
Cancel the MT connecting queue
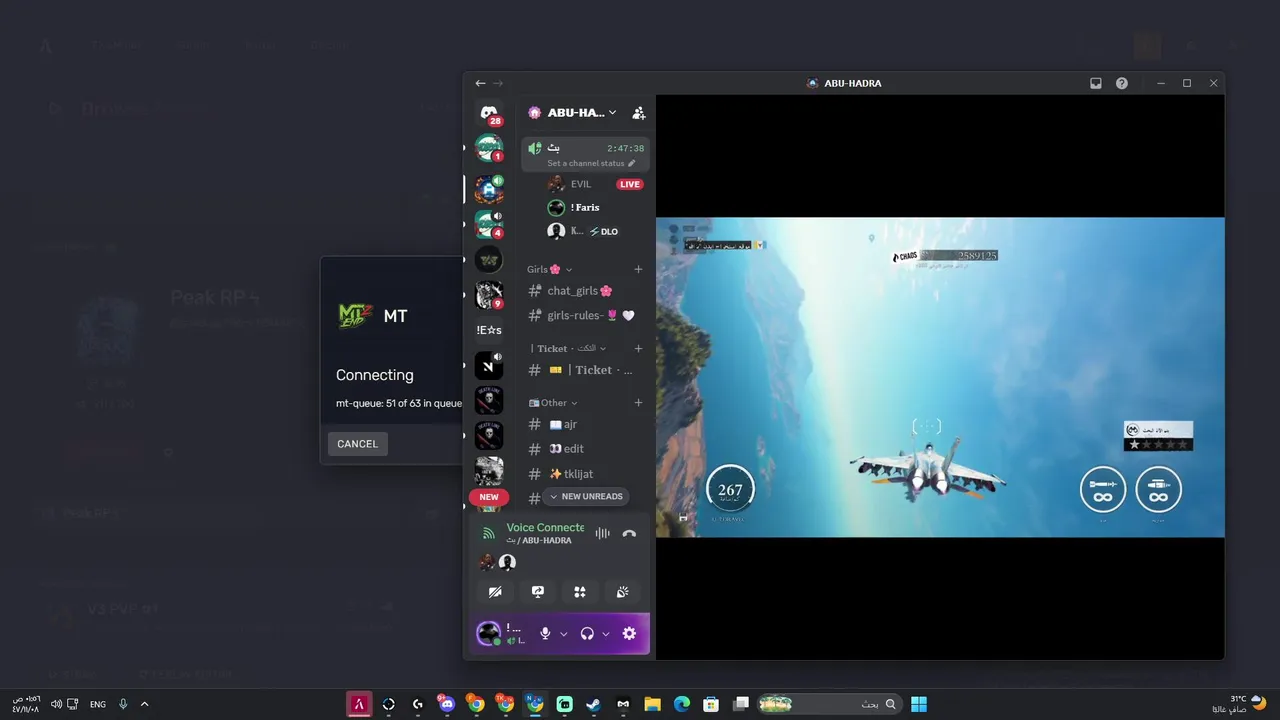coord(357,444)
